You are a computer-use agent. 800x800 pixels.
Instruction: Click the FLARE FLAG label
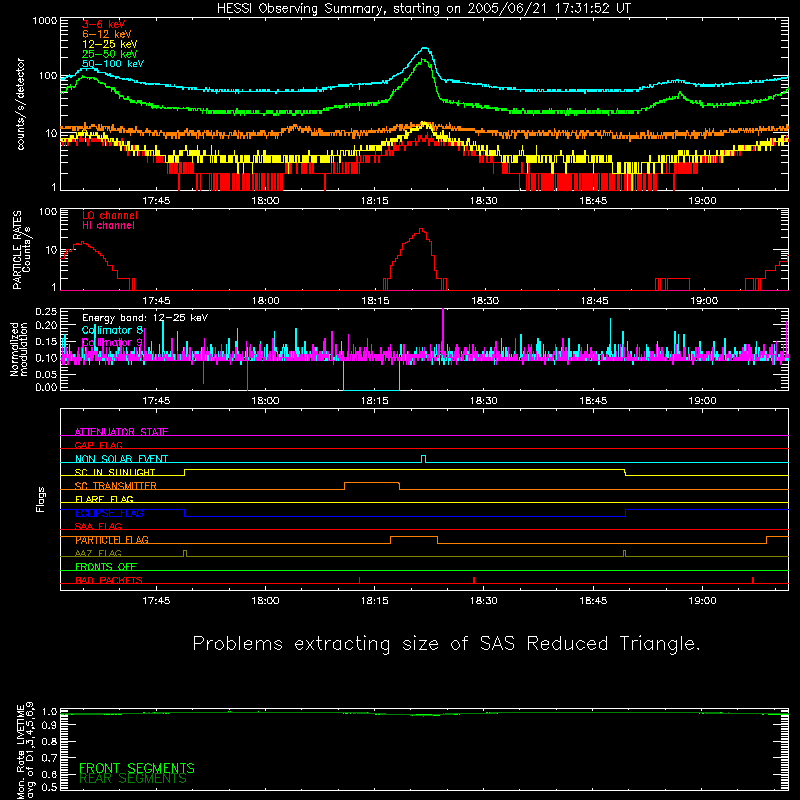pyautogui.click(x=104, y=499)
